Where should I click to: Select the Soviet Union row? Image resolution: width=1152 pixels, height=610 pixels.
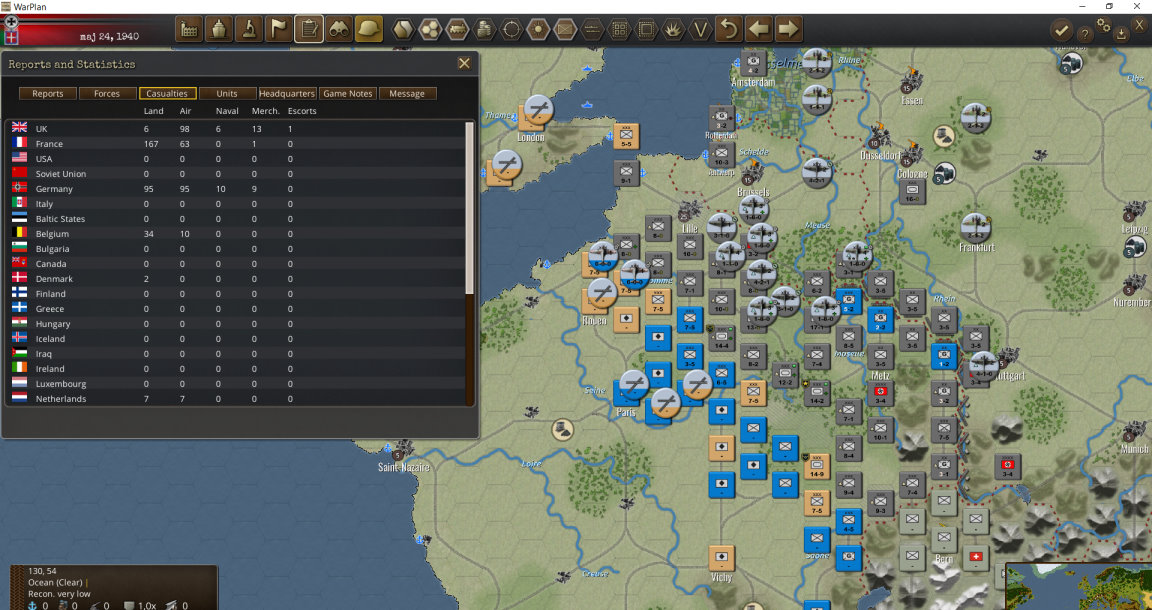click(235, 173)
